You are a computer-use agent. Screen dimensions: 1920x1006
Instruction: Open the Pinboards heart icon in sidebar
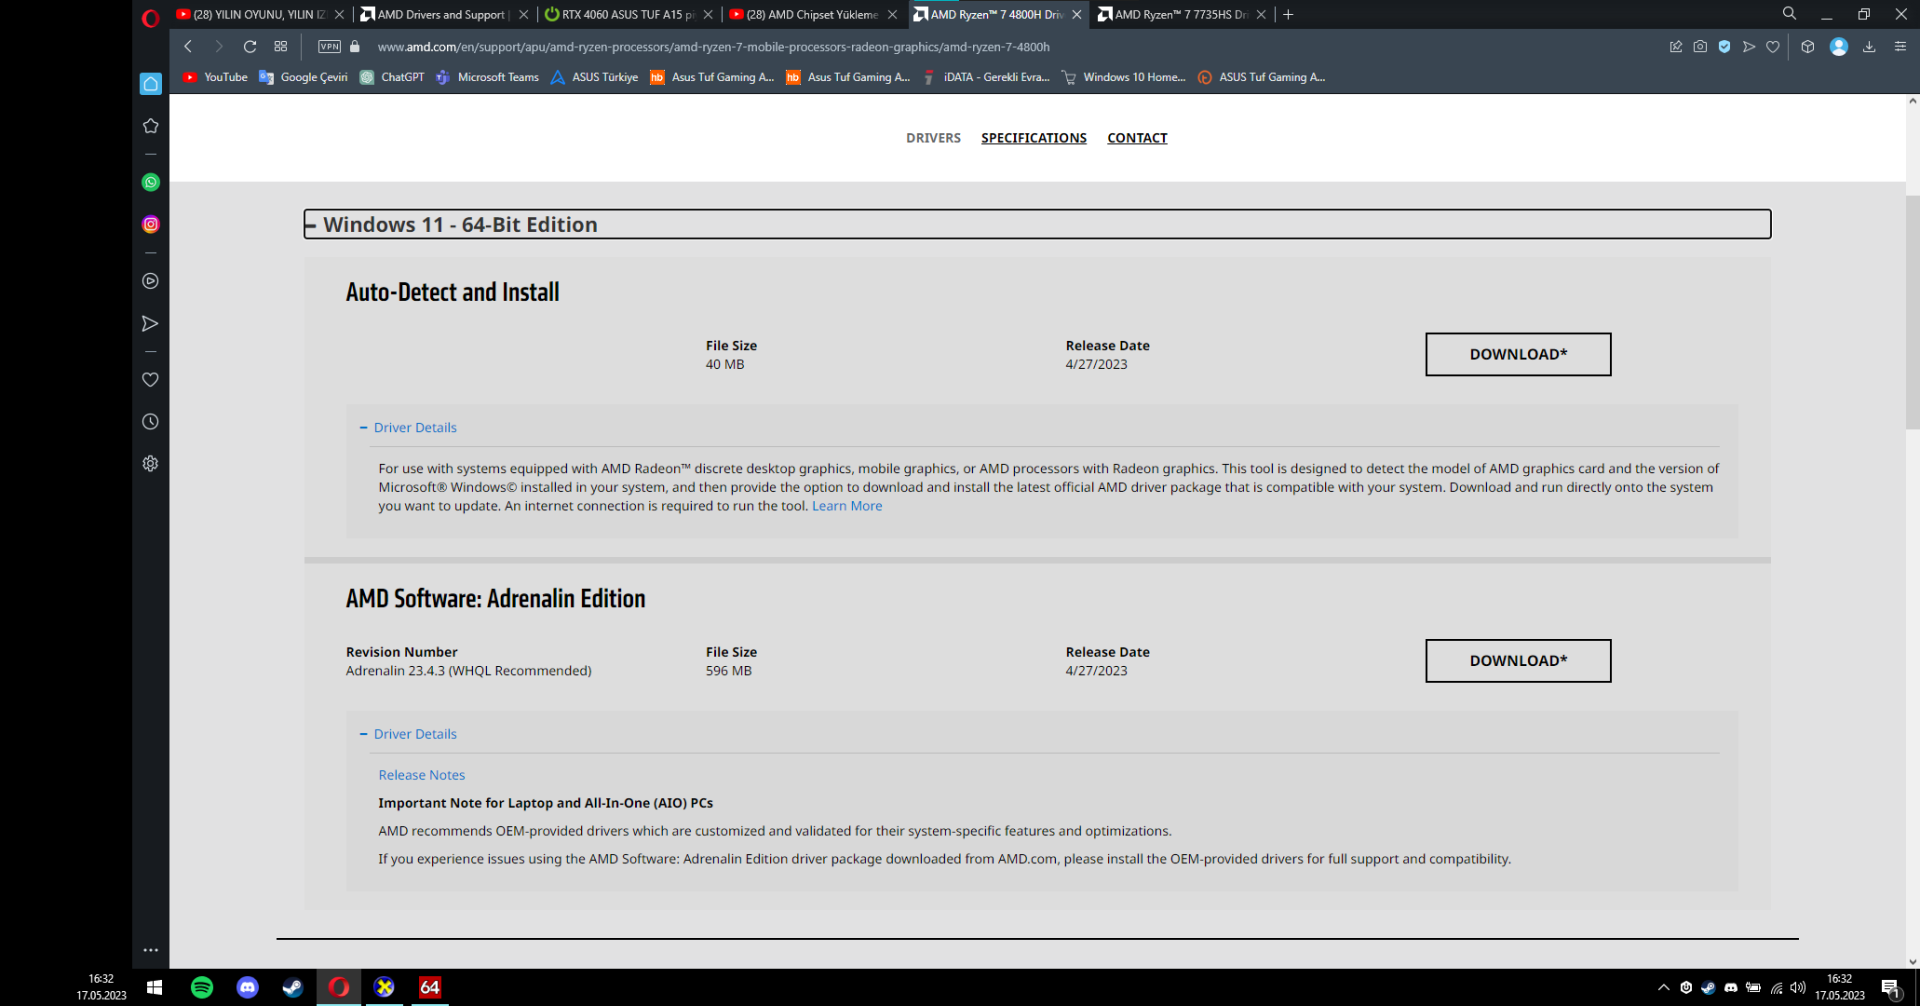(151, 380)
